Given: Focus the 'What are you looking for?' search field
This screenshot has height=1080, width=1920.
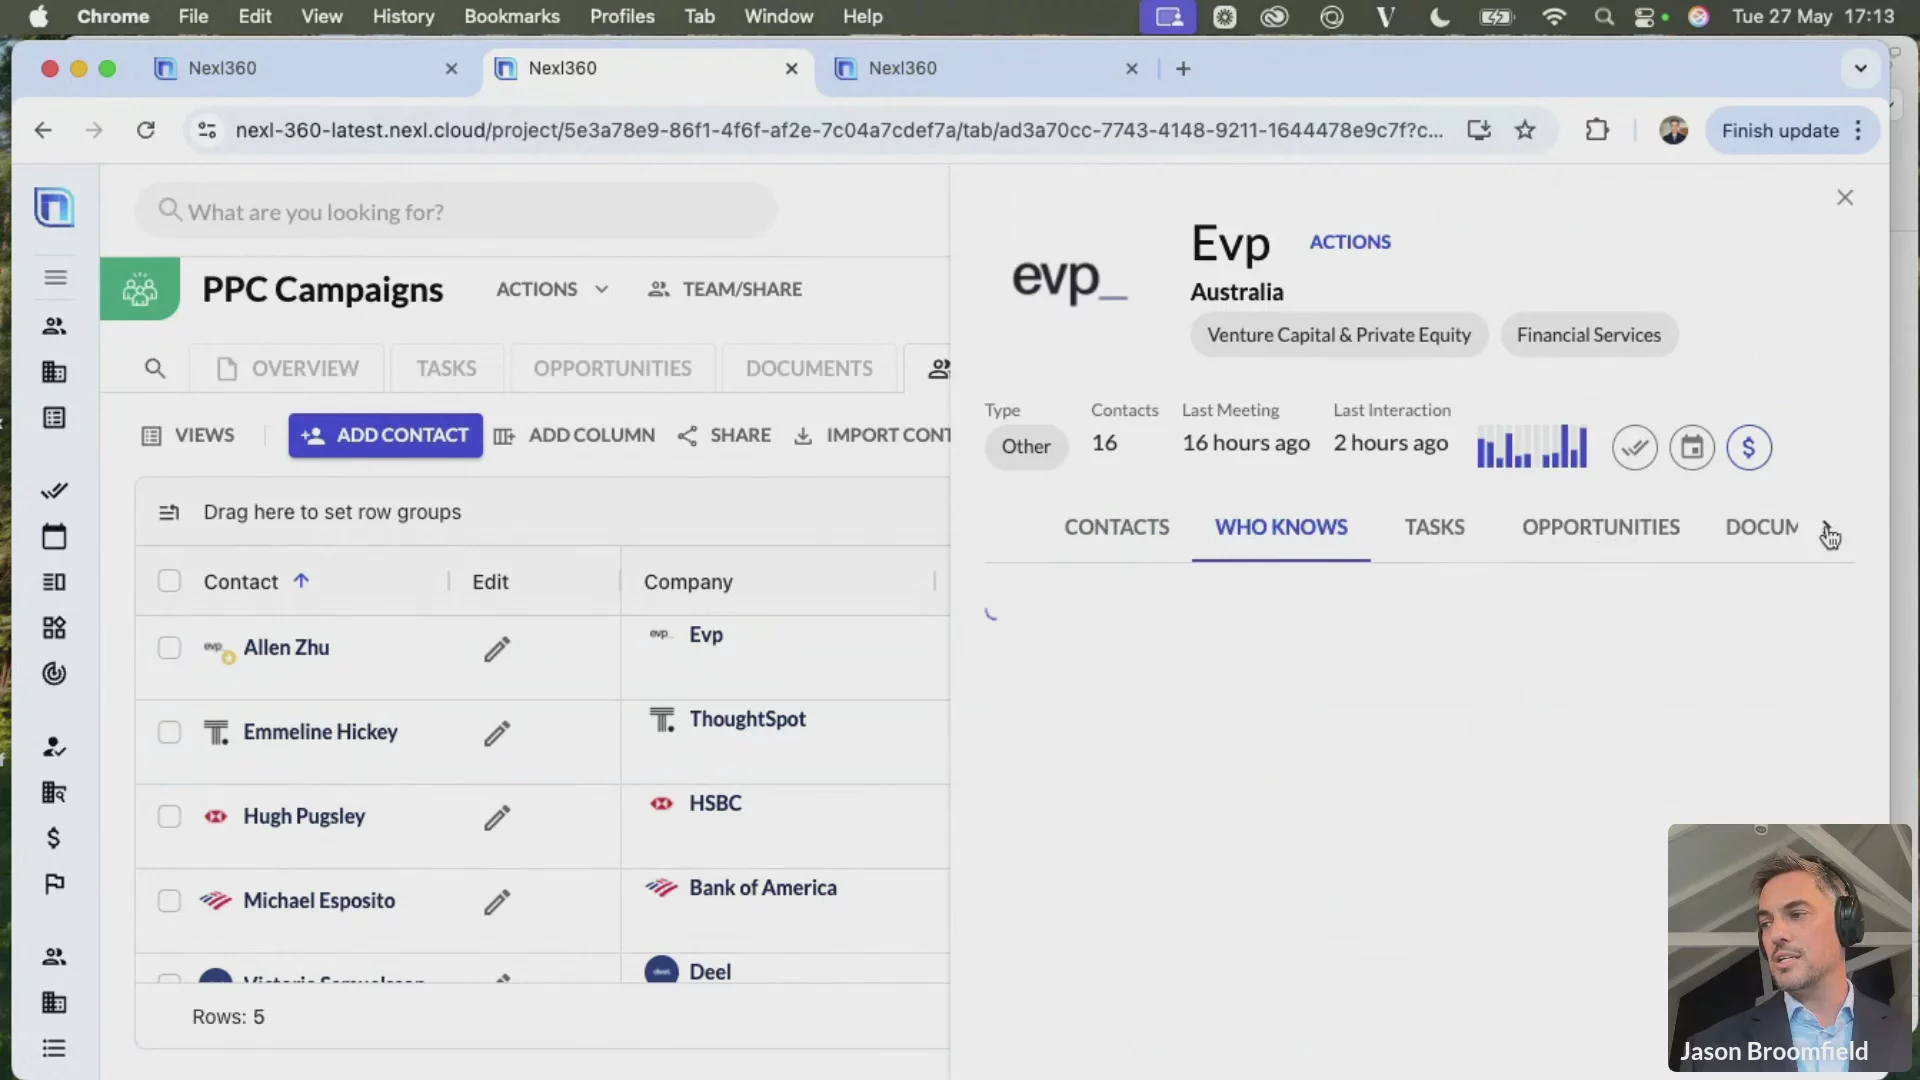Looking at the screenshot, I should (x=456, y=211).
